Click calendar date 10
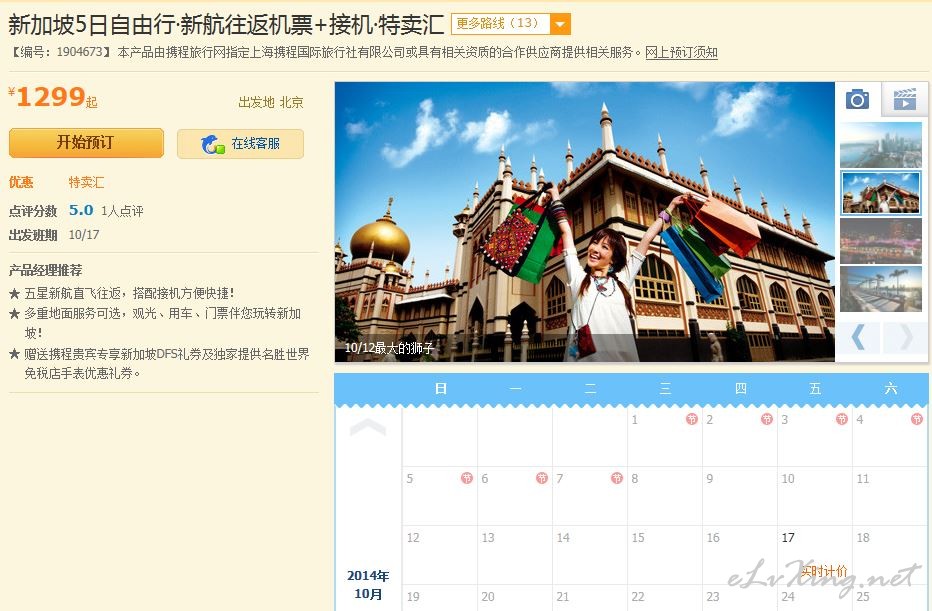The height and width of the screenshot is (611, 932). [x=788, y=478]
